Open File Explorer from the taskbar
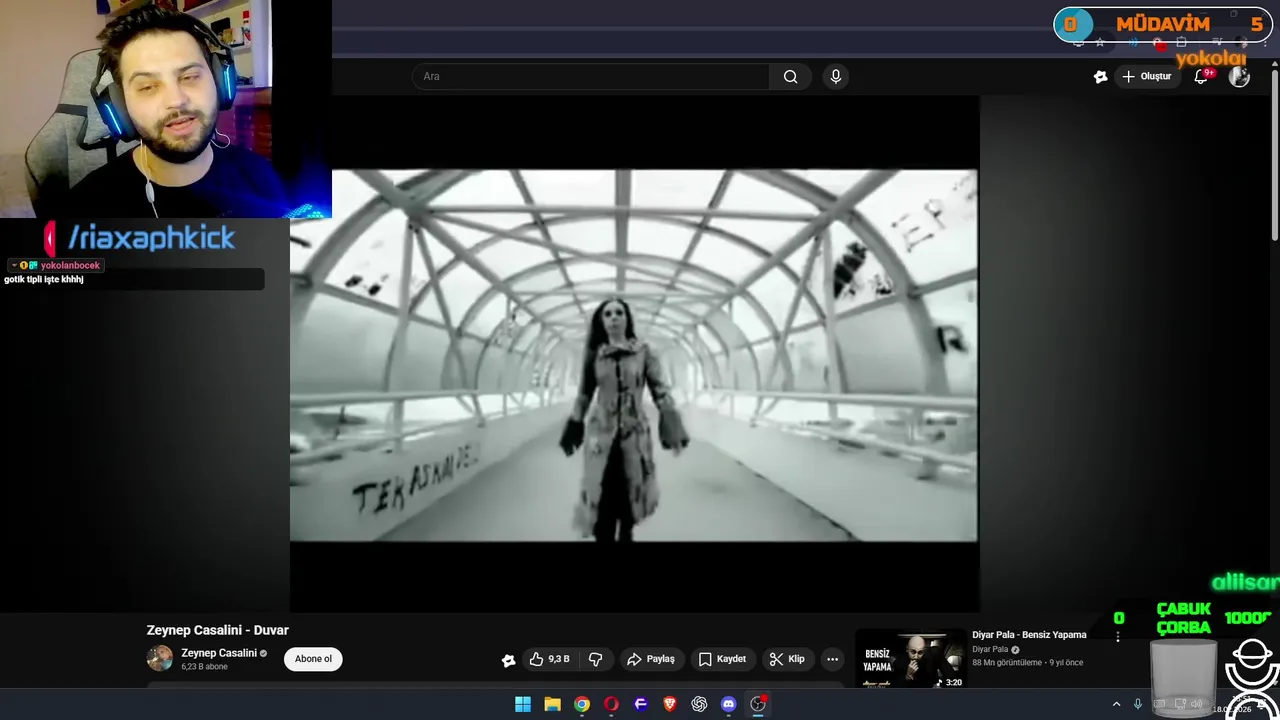The height and width of the screenshot is (720, 1280). (x=552, y=704)
